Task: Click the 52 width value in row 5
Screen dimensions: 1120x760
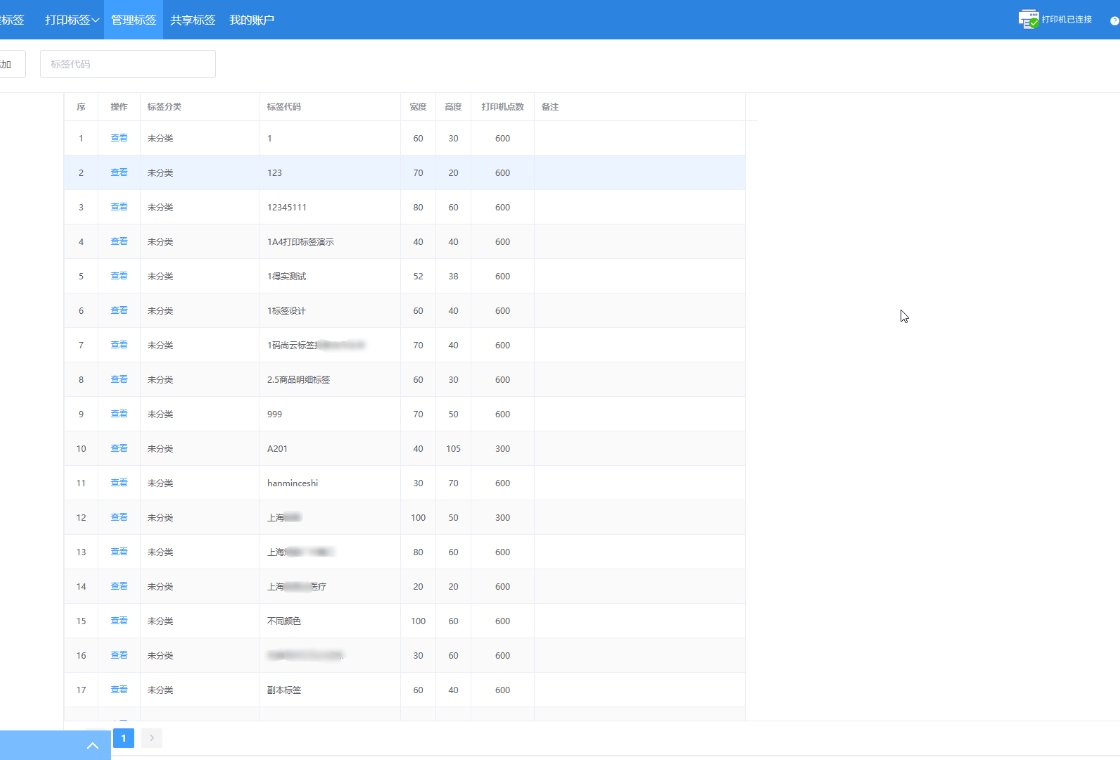Action: [418, 276]
